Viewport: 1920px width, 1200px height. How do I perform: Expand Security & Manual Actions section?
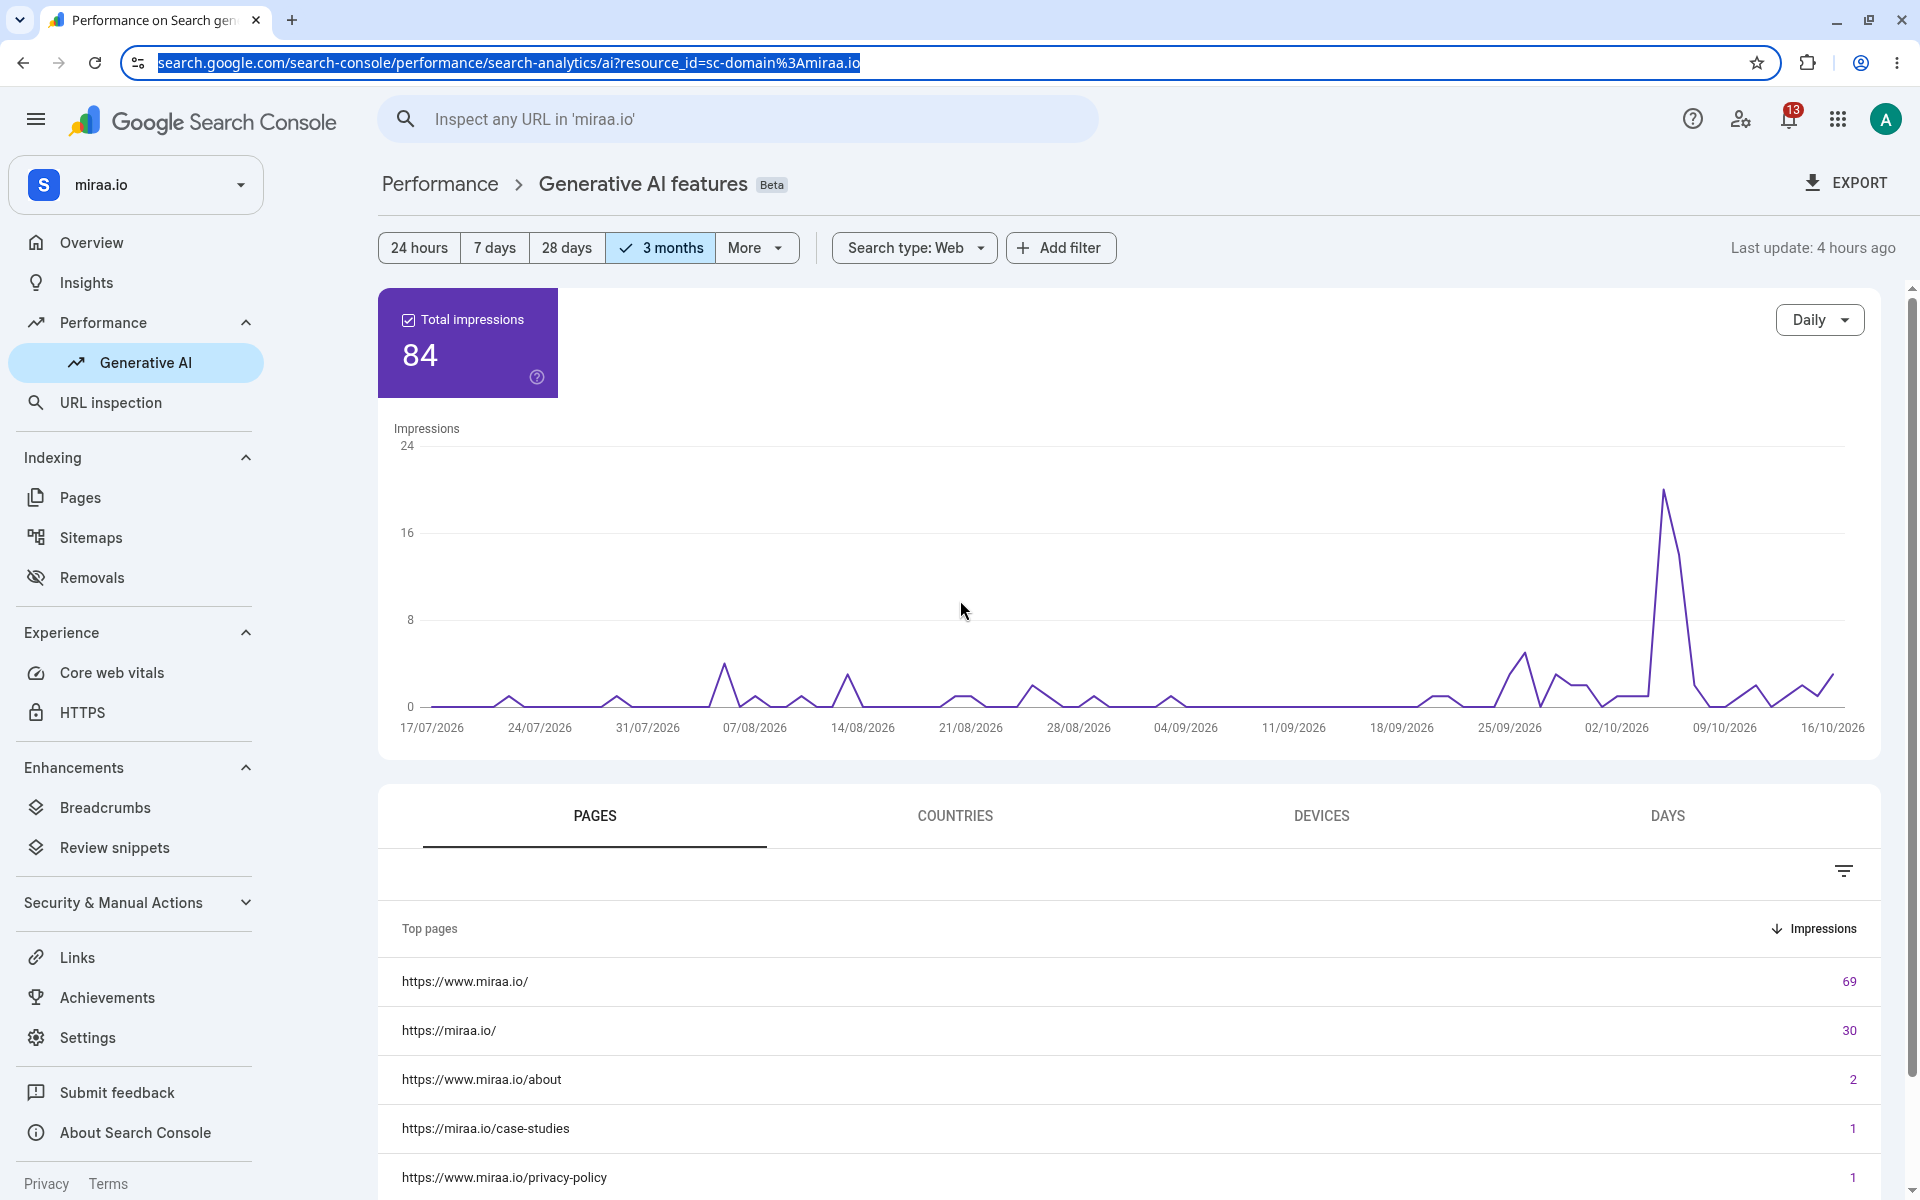click(x=246, y=903)
